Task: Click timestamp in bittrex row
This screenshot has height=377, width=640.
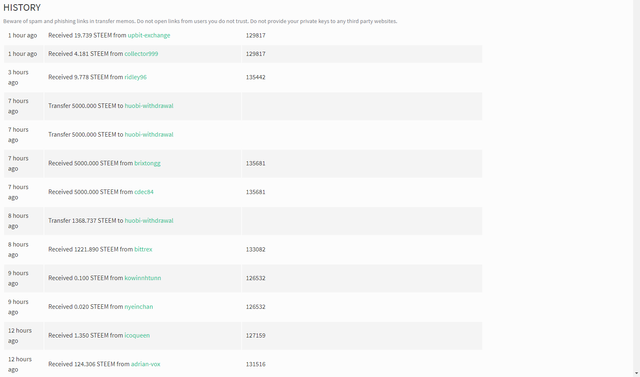Action: coord(18,250)
